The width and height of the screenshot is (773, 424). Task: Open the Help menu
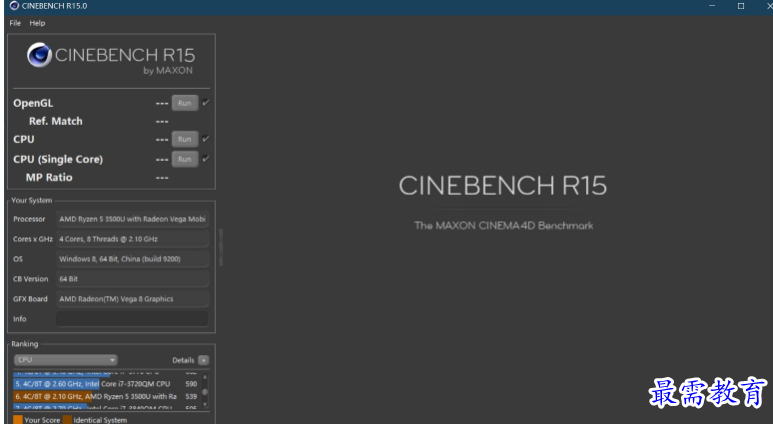(37, 23)
